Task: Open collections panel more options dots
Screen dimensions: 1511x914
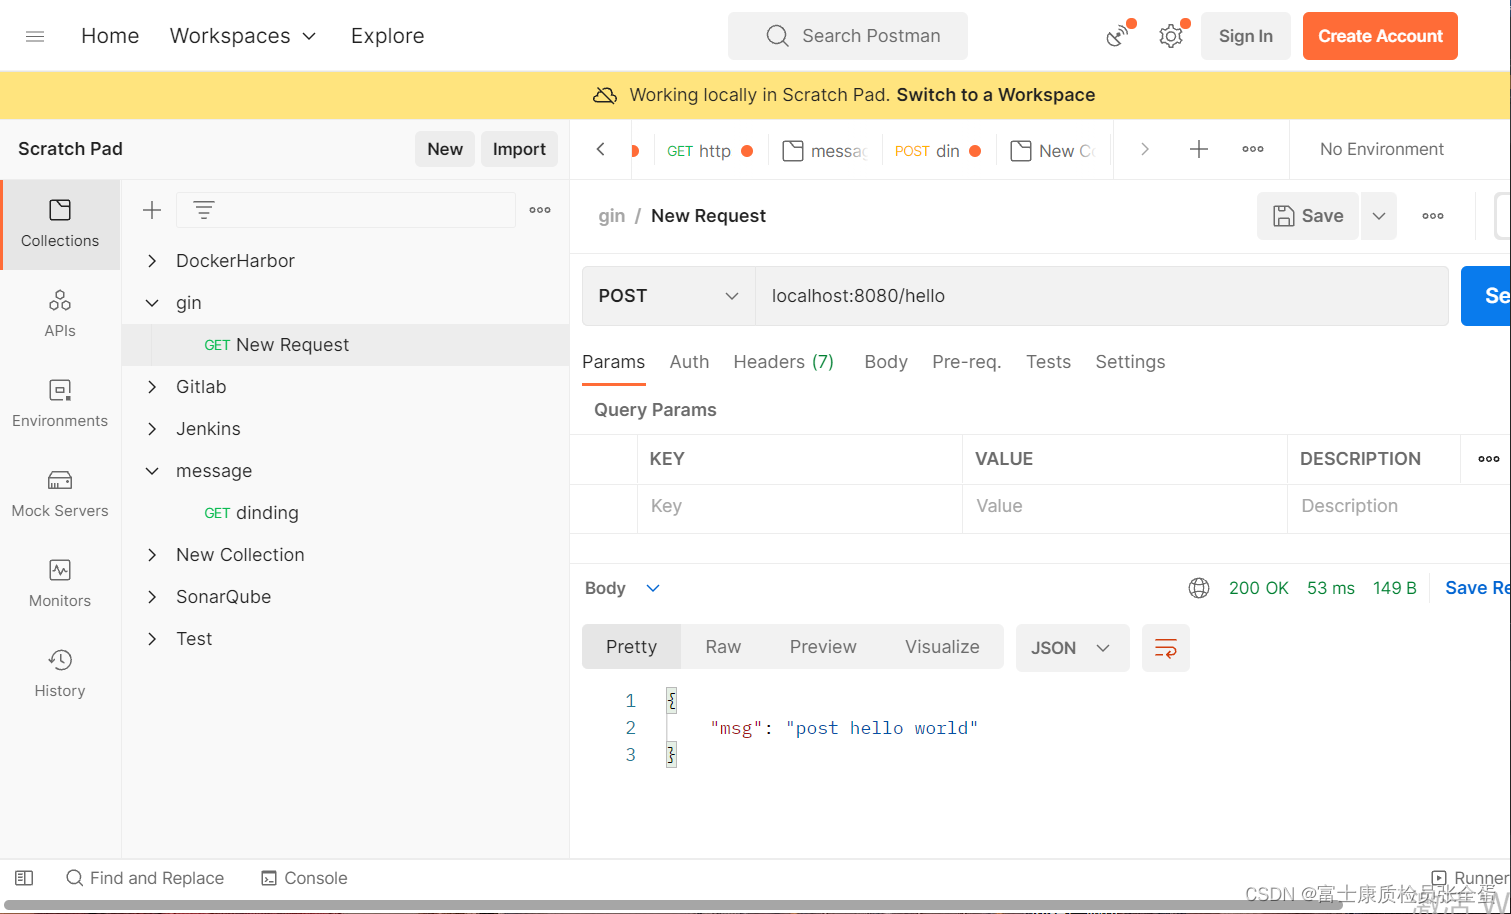Action: [x=540, y=210]
